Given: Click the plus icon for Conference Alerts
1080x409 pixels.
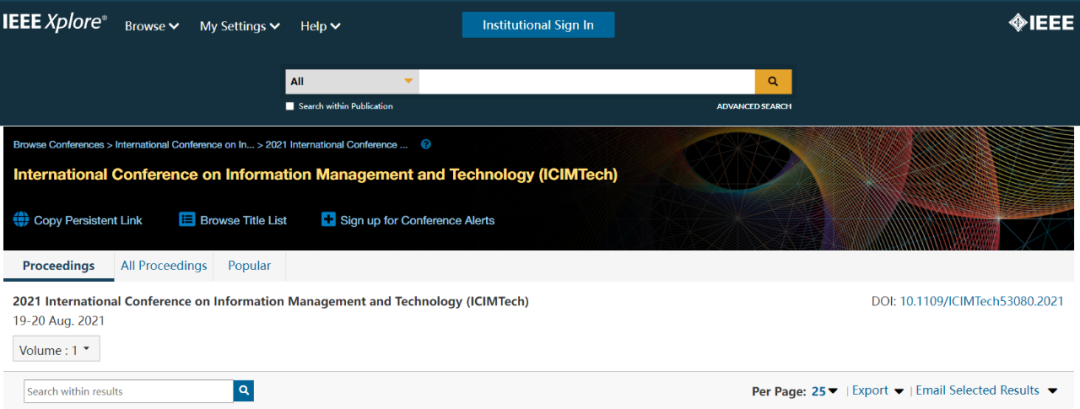Looking at the screenshot, I should 329,220.
